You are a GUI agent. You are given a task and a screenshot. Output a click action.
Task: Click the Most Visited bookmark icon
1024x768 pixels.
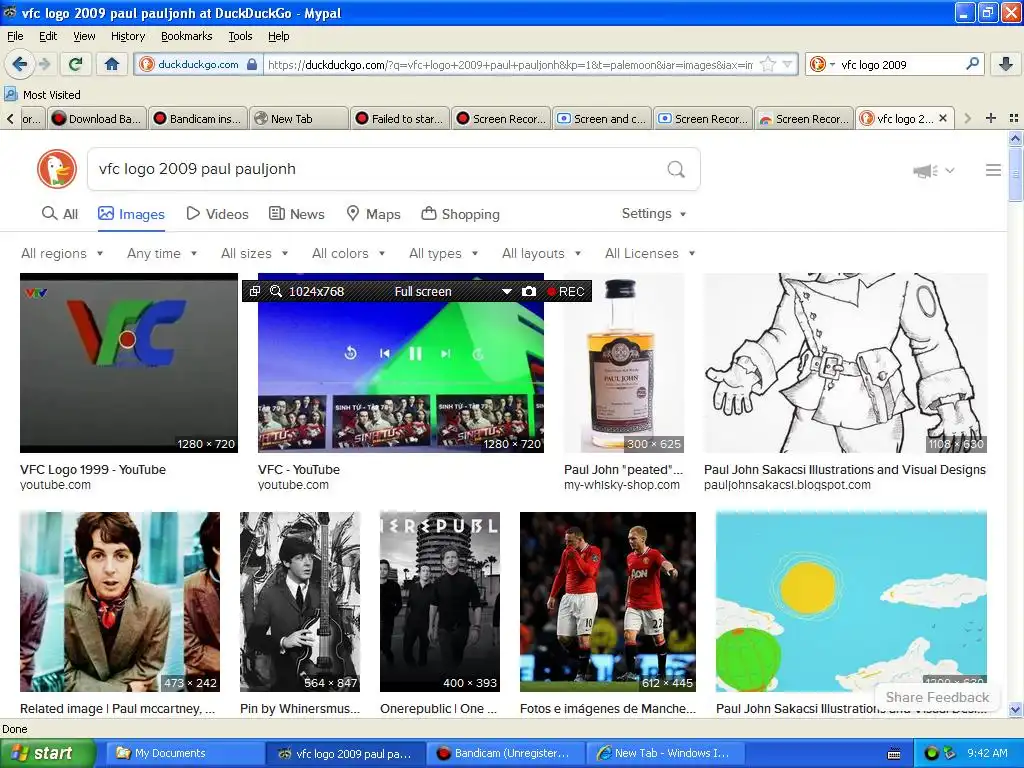pyautogui.click(x=10, y=94)
